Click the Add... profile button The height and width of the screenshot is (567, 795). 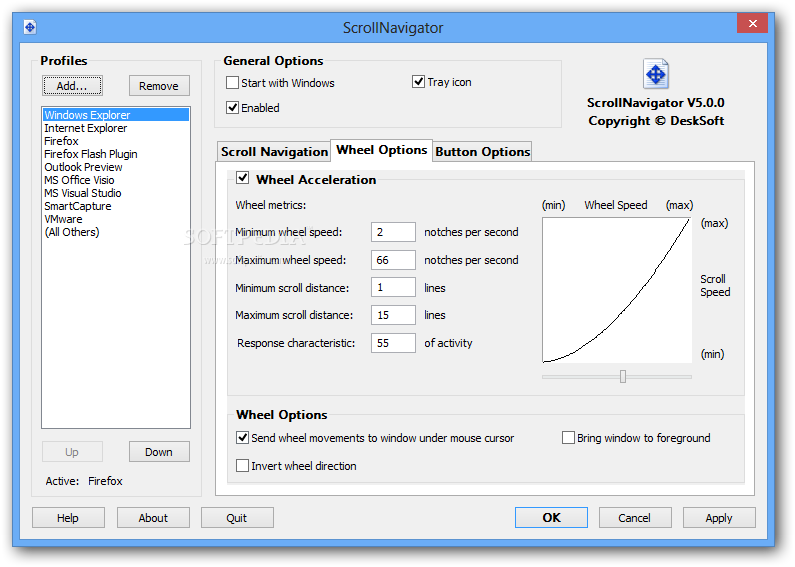tap(72, 86)
